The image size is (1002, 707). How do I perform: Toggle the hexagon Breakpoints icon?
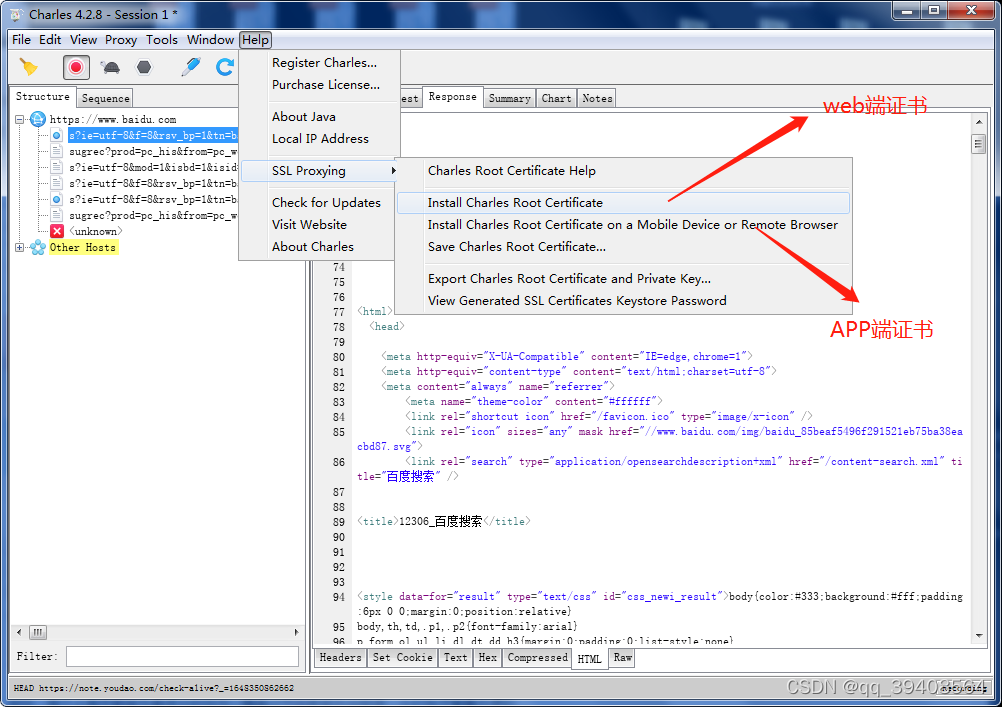tap(144, 67)
